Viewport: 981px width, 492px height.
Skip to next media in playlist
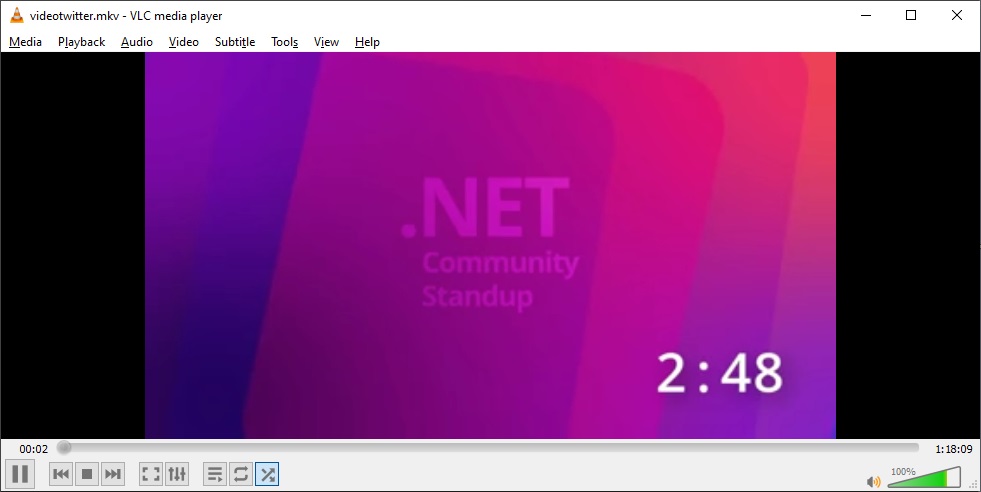[x=113, y=474]
